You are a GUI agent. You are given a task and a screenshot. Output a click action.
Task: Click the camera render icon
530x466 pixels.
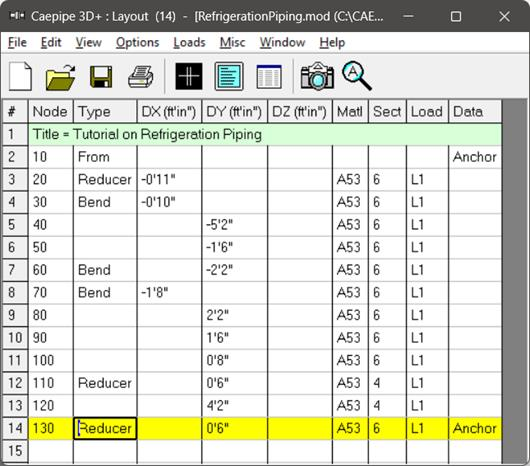tap(317, 76)
